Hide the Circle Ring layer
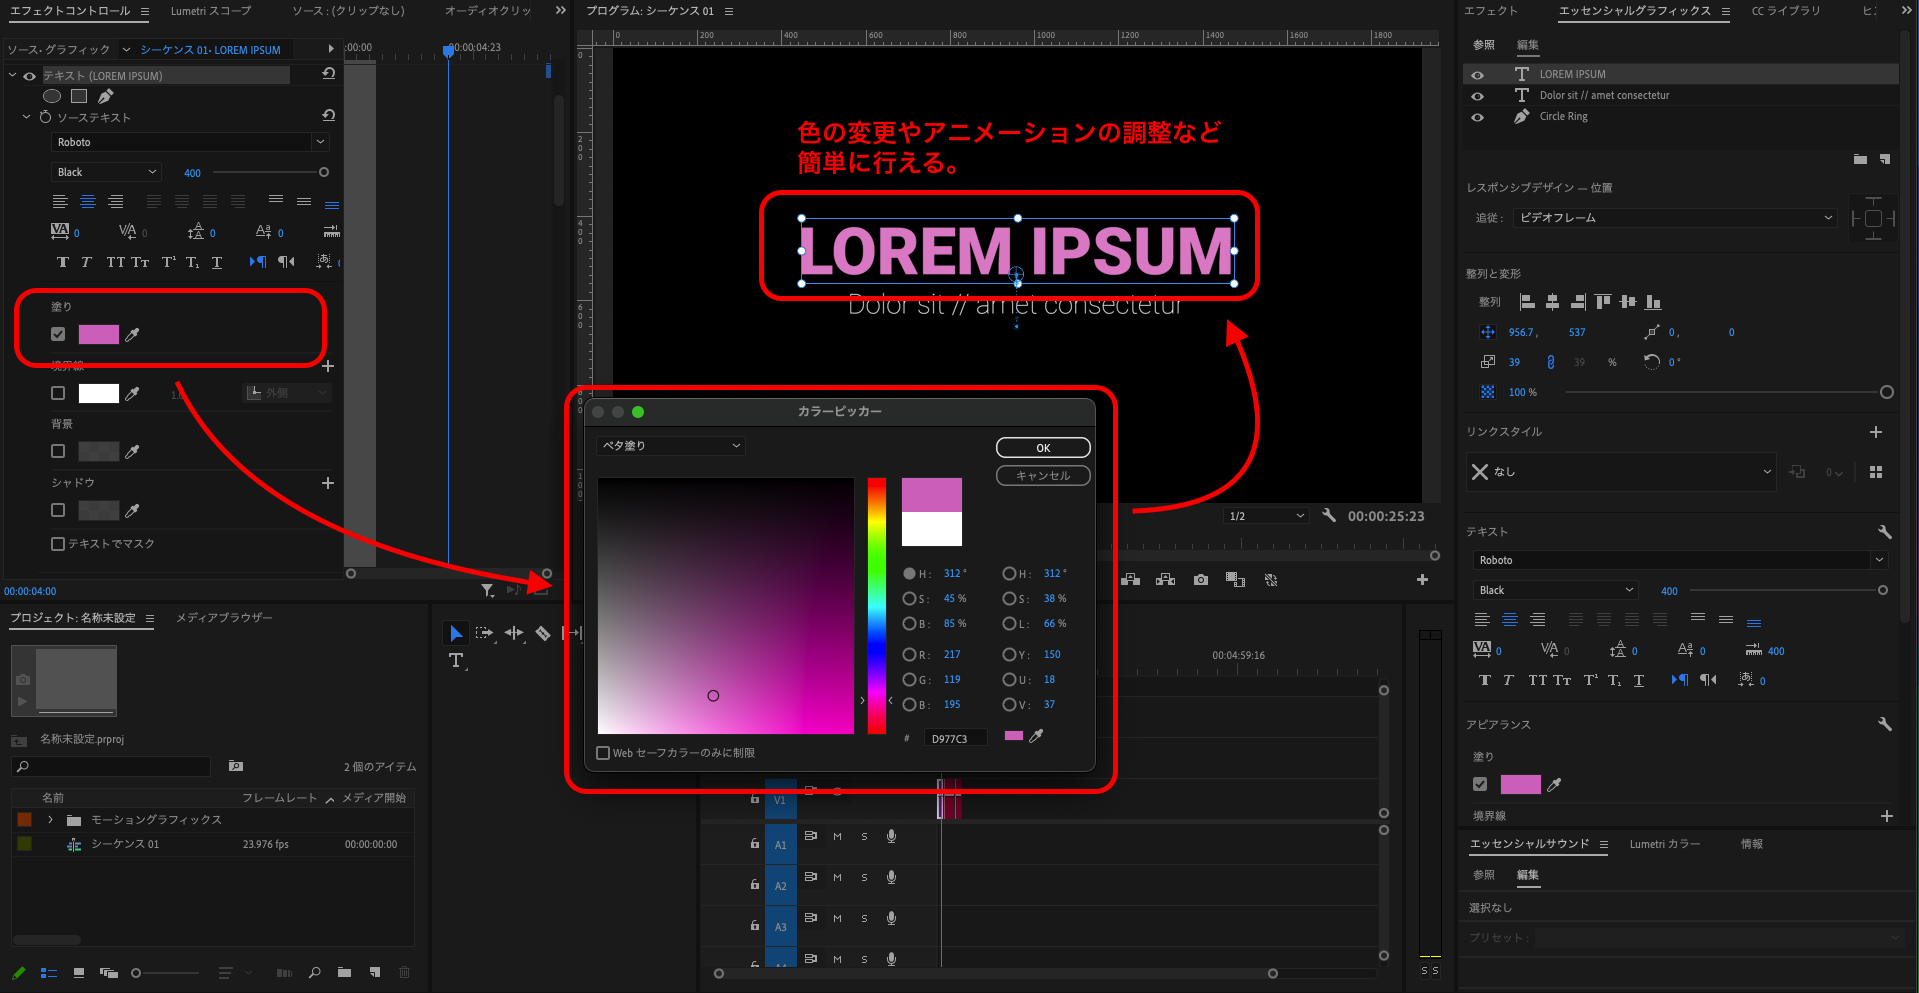 click(1477, 117)
